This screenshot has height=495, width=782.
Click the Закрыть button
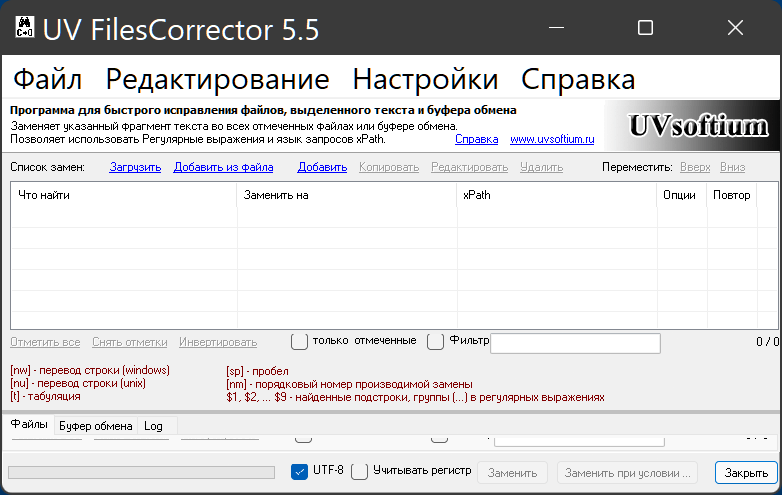[x=746, y=473]
